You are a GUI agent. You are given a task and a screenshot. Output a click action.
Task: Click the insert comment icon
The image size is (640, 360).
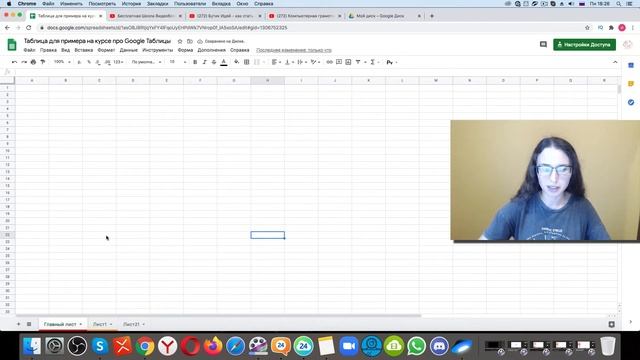coord(339,62)
